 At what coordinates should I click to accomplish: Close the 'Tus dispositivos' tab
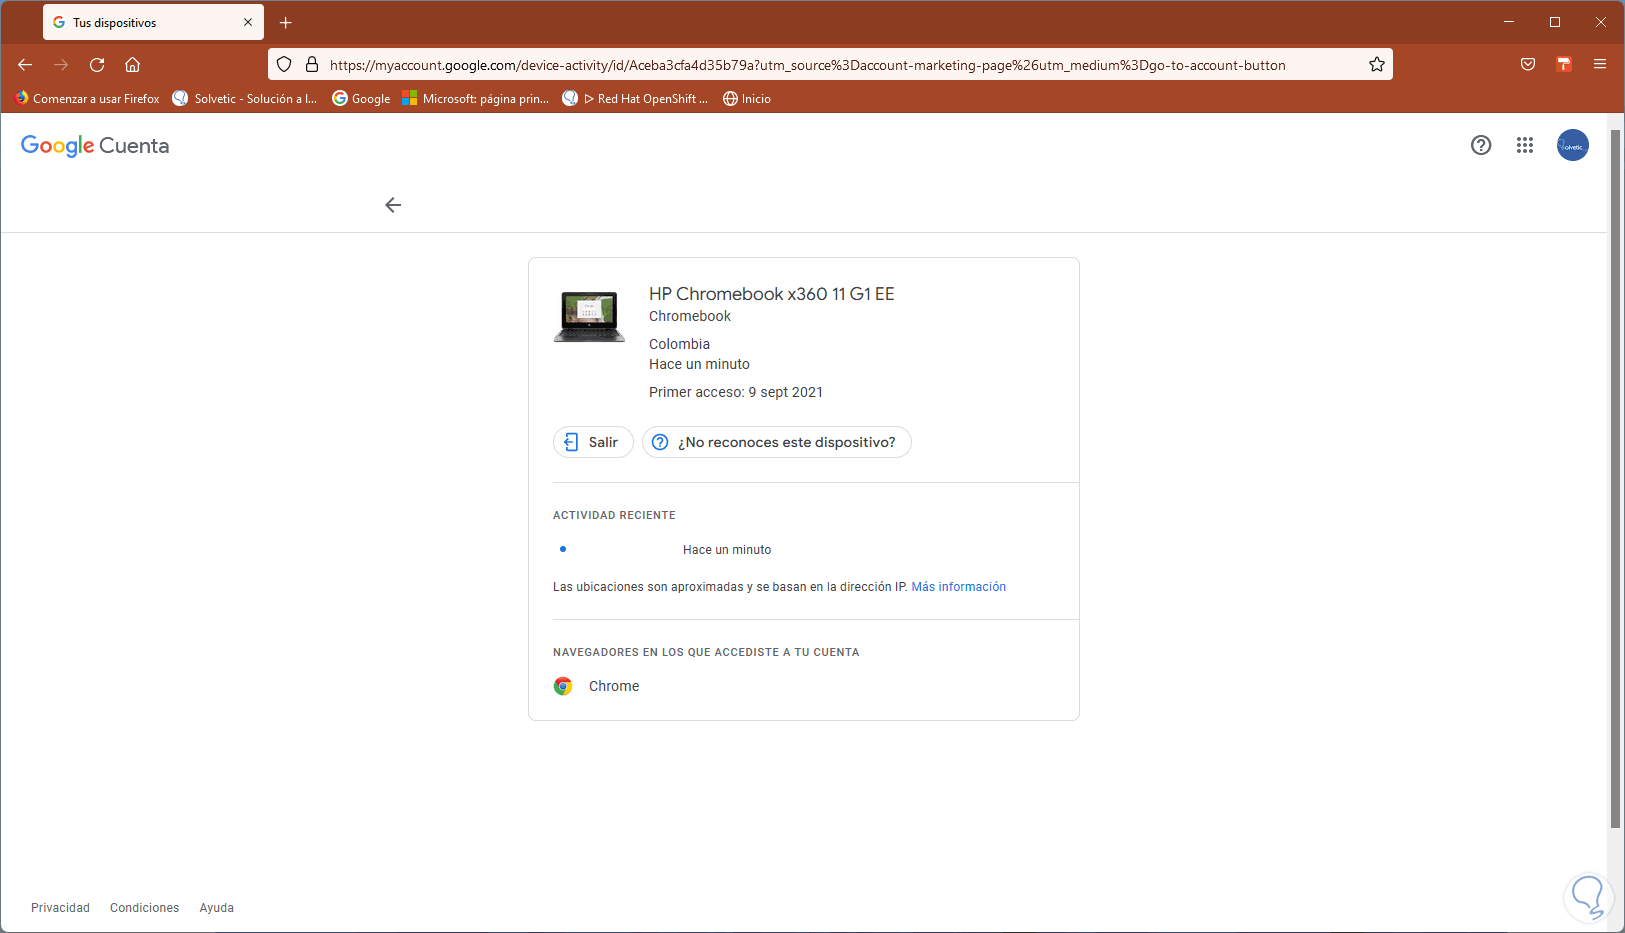coord(248,22)
